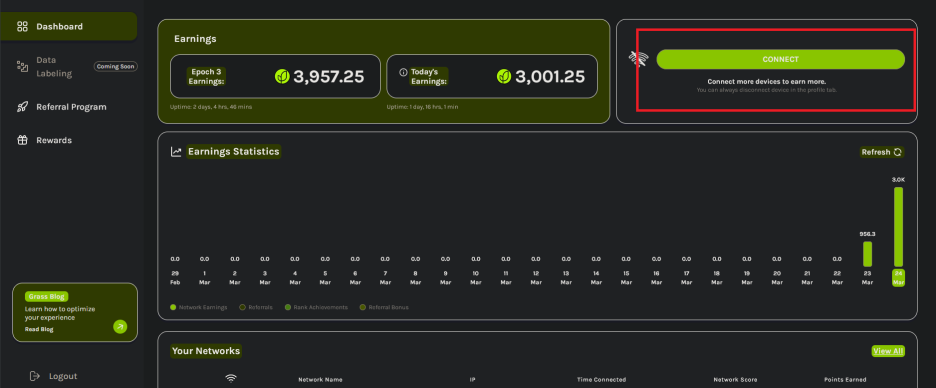
Task: Click the 3.0K bar value label
Action: (898, 180)
